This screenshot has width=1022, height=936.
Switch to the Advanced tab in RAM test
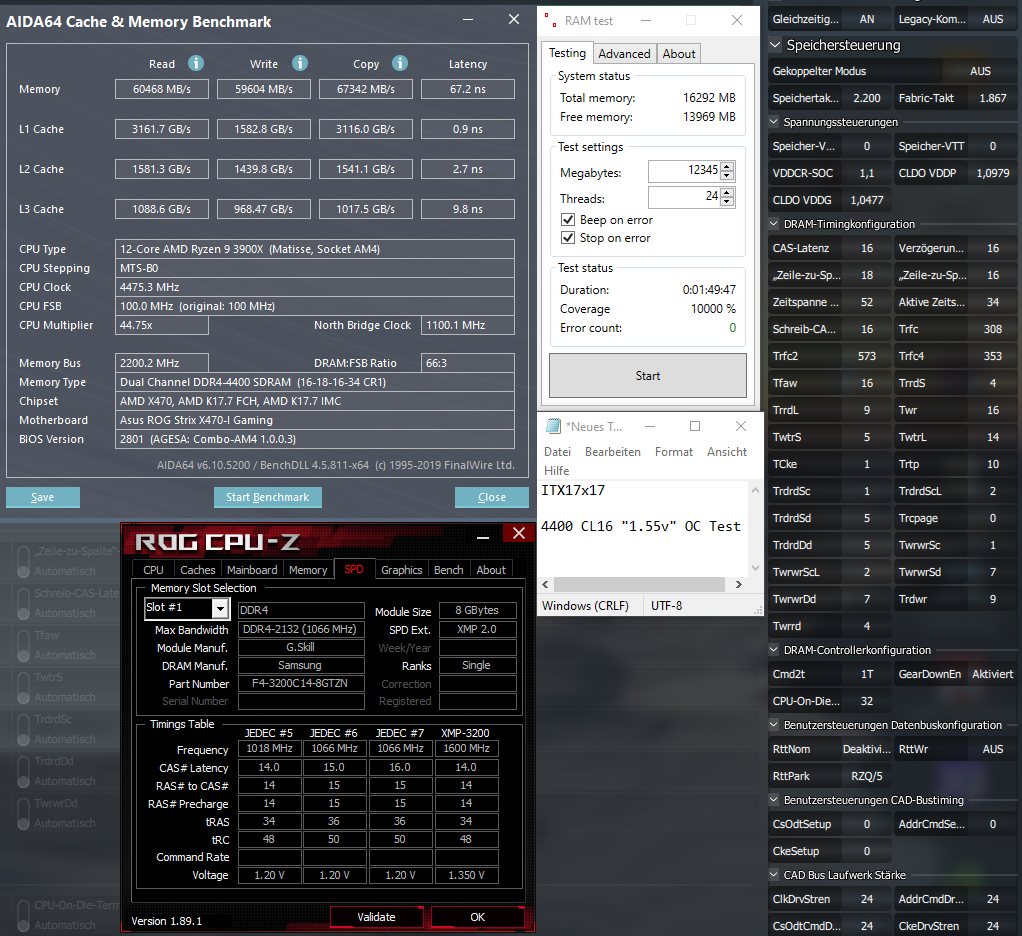[624, 53]
